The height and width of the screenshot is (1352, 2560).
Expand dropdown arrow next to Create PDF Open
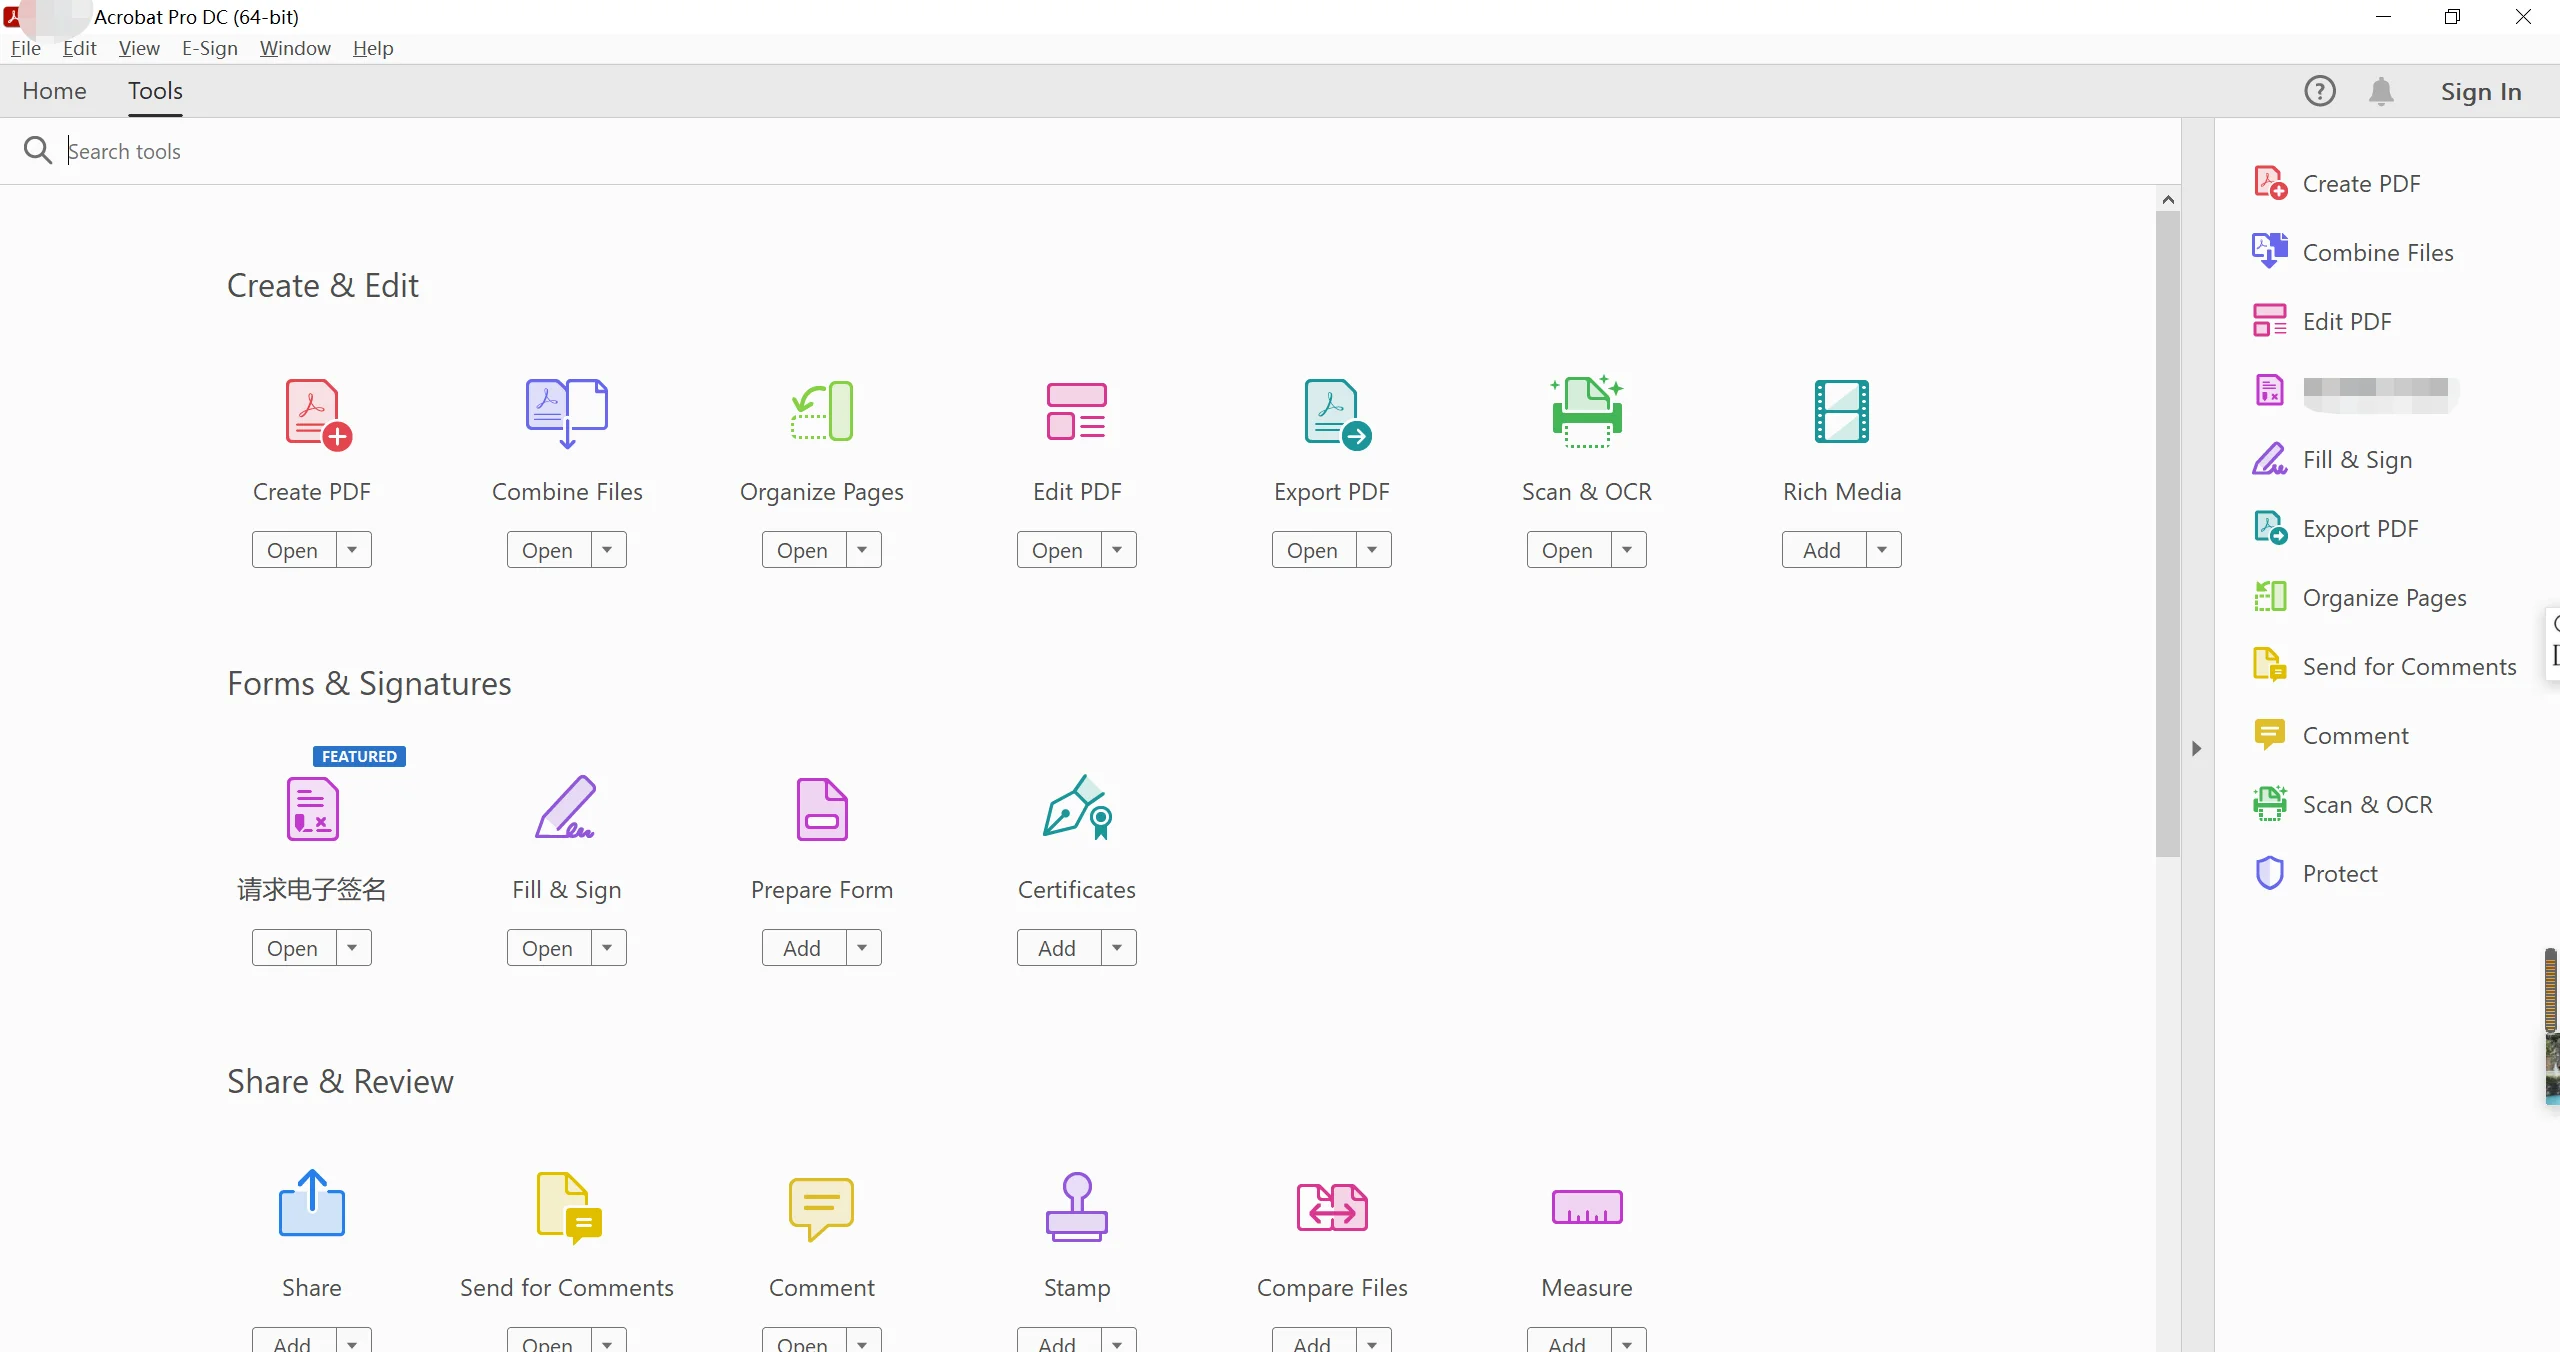(352, 550)
